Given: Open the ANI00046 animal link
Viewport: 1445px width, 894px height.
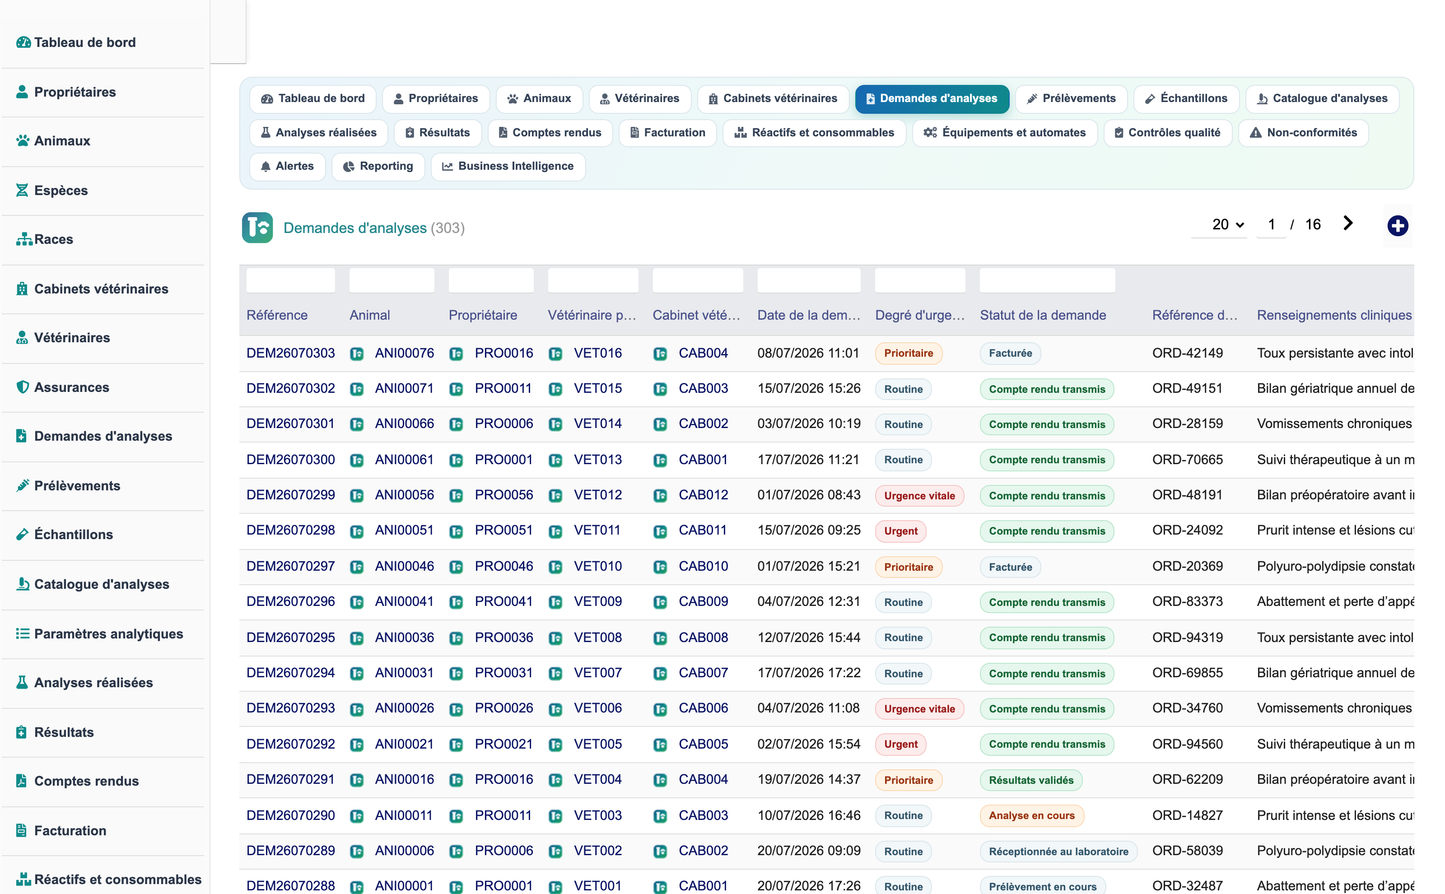Looking at the screenshot, I should click(404, 566).
